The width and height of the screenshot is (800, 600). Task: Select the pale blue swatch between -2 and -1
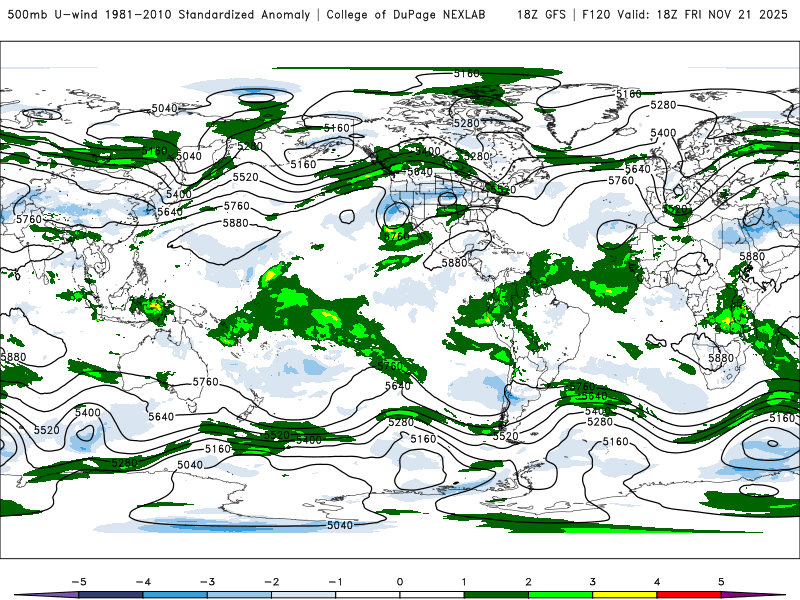(x=304, y=595)
